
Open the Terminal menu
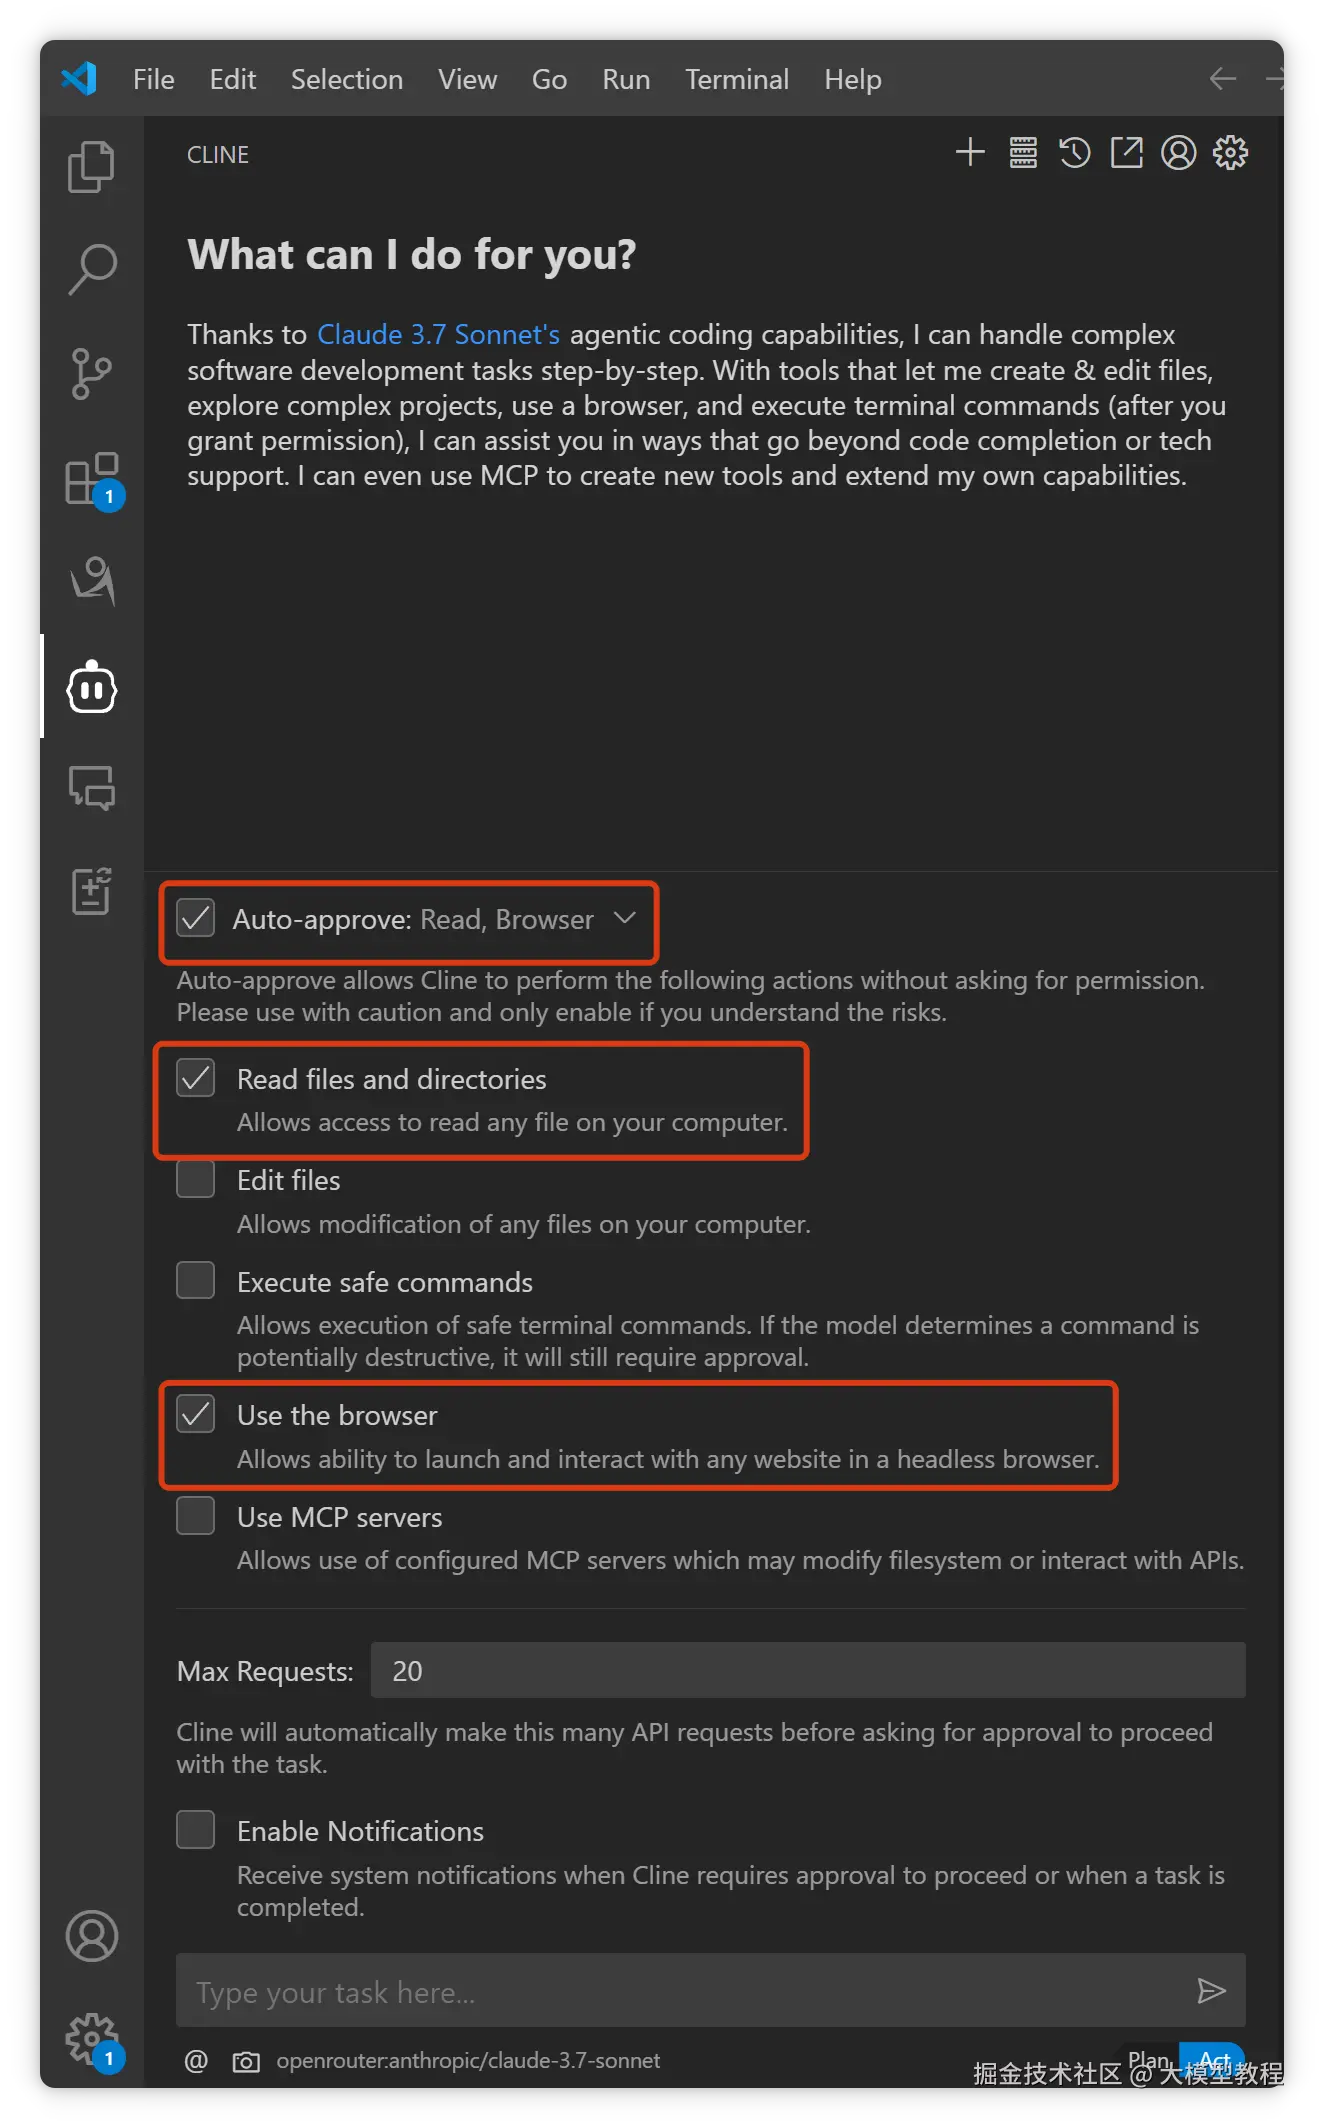click(x=736, y=79)
